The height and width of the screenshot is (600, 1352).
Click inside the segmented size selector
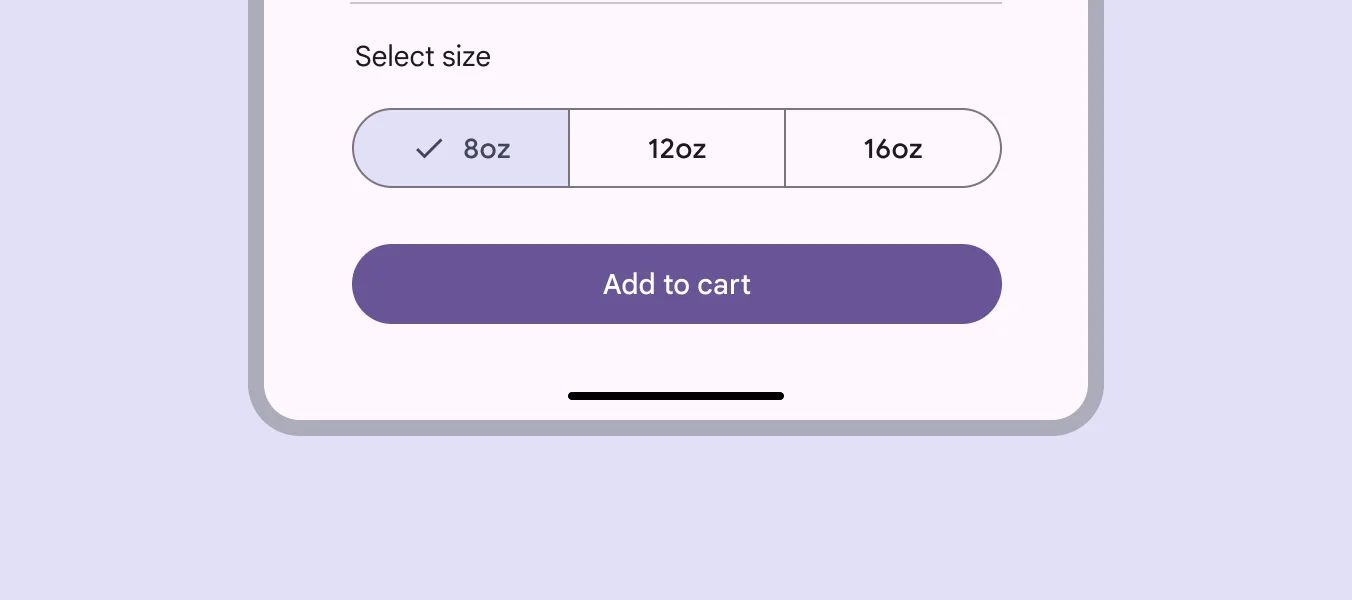(677, 148)
